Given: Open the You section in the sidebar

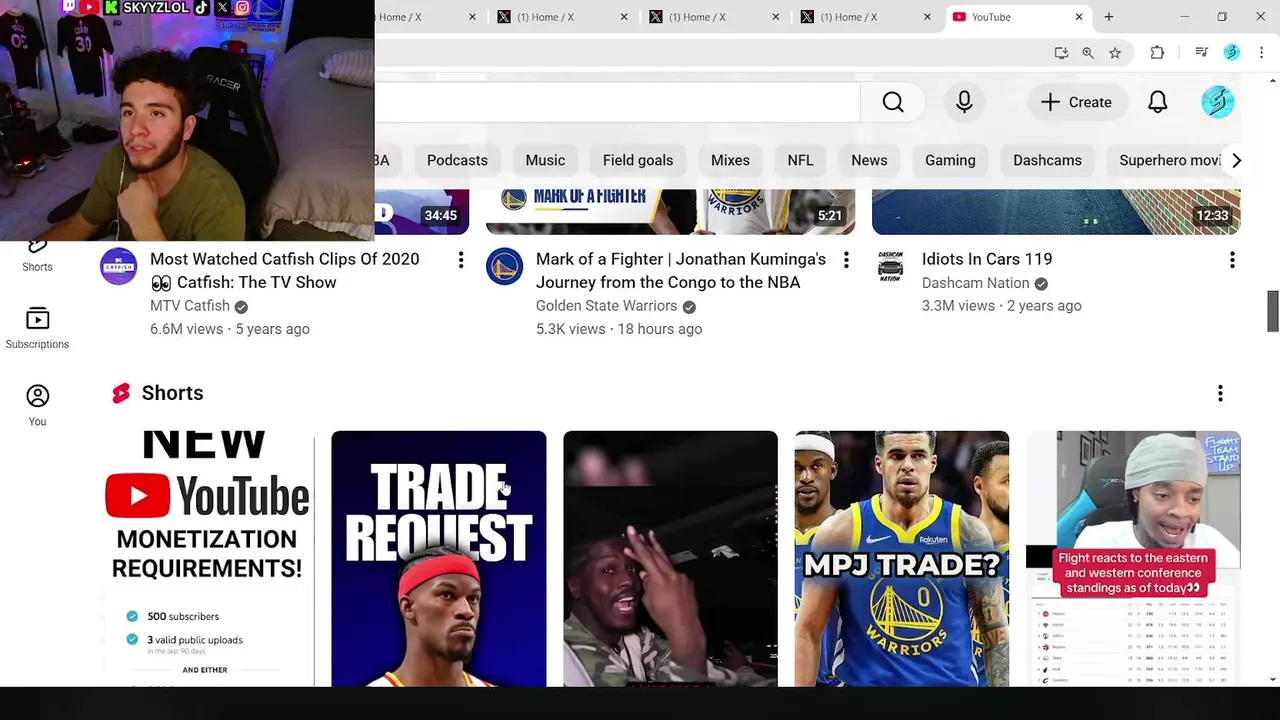Looking at the screenshot, I should tap(37, 406).
